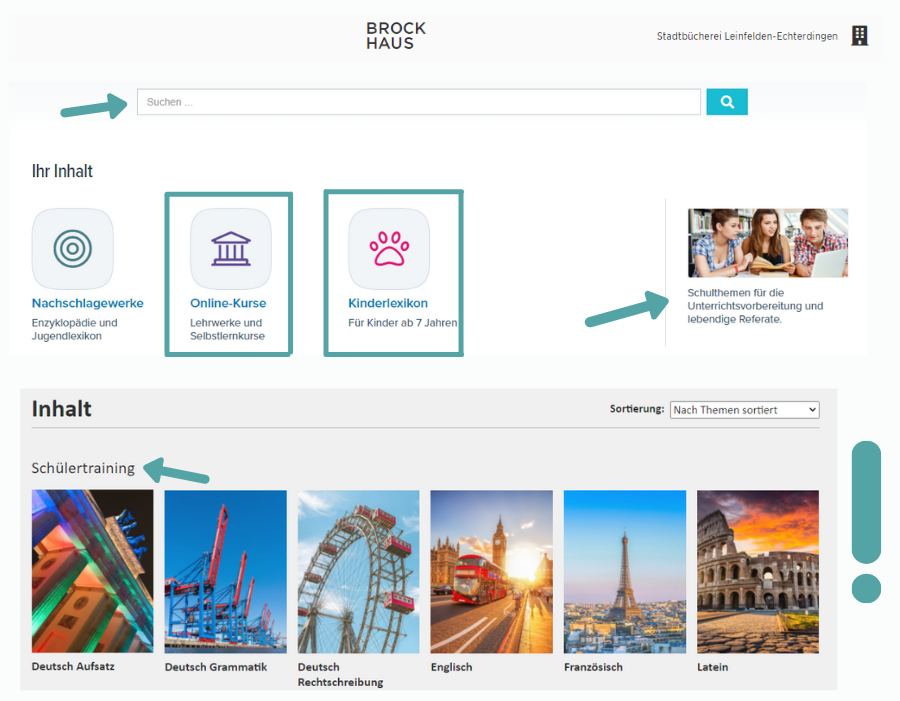900x701 pixels.
Task: Open Deutsch Rechtschreibung Ferris wheel thumbnail
Action: pyautogui.click(x=358, y=571)
